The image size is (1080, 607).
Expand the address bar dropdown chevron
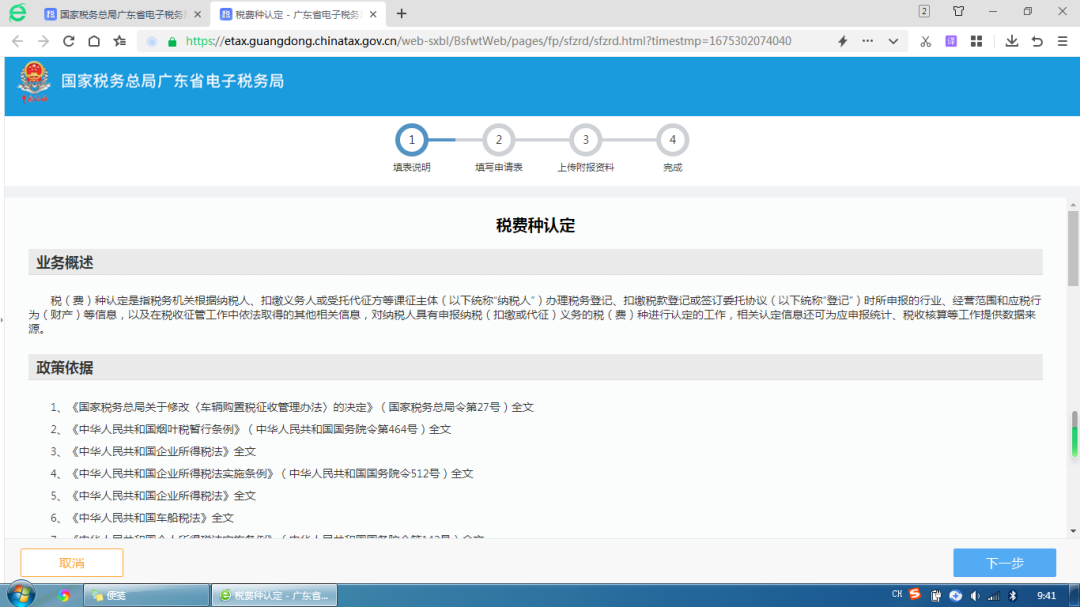tap(893, 41)
